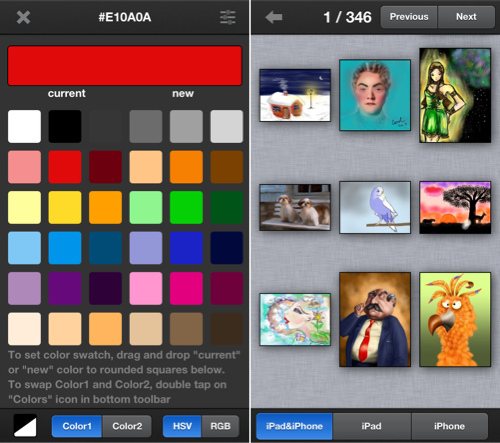Open the color sliders settings icon
The image size is (500, 443).
228,17
